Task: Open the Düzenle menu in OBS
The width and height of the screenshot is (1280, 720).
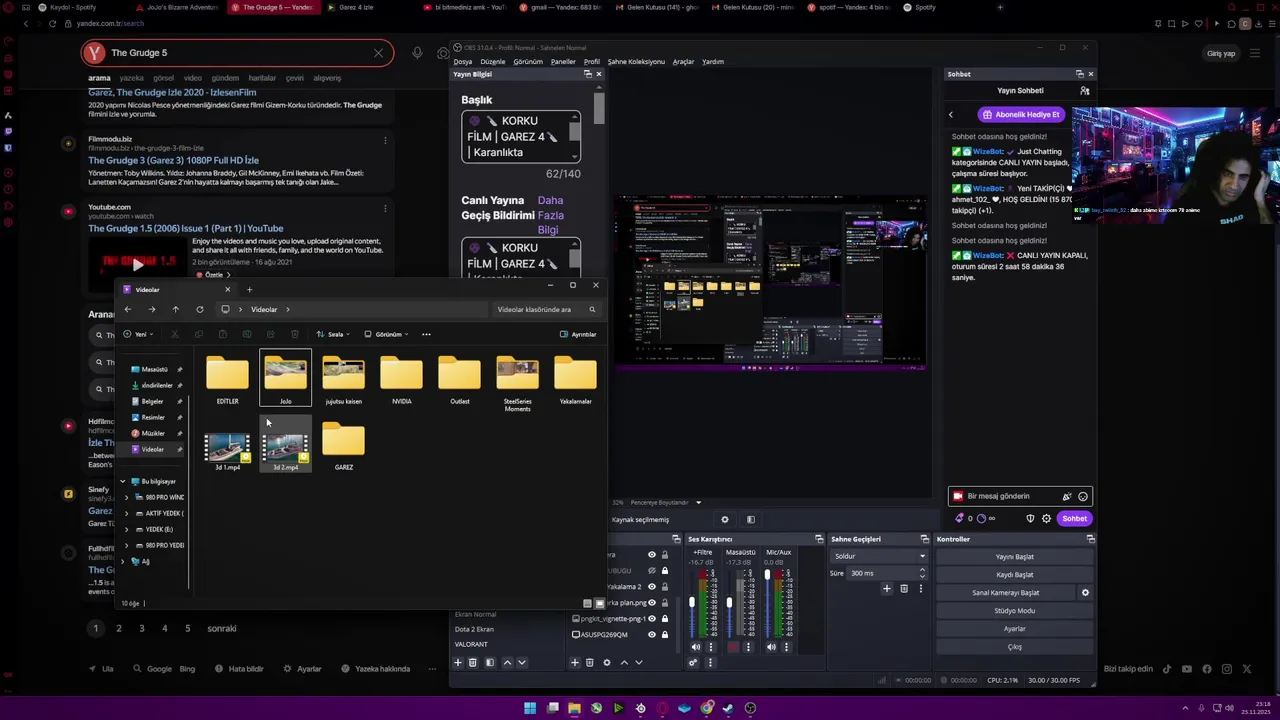Action: click(493, 61)
